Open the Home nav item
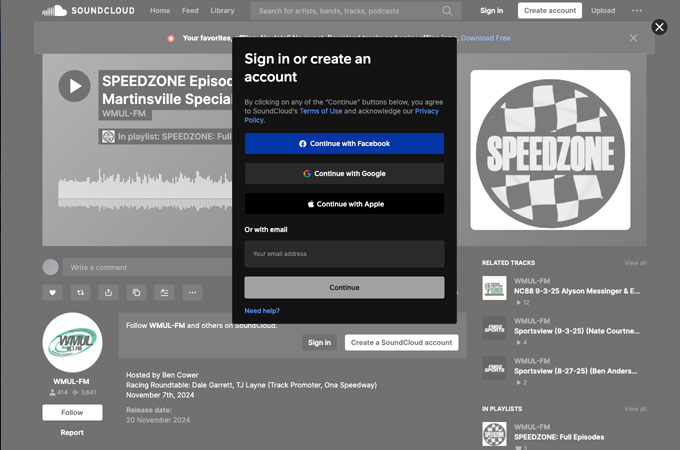680x450 pixels. click(160, 10)
